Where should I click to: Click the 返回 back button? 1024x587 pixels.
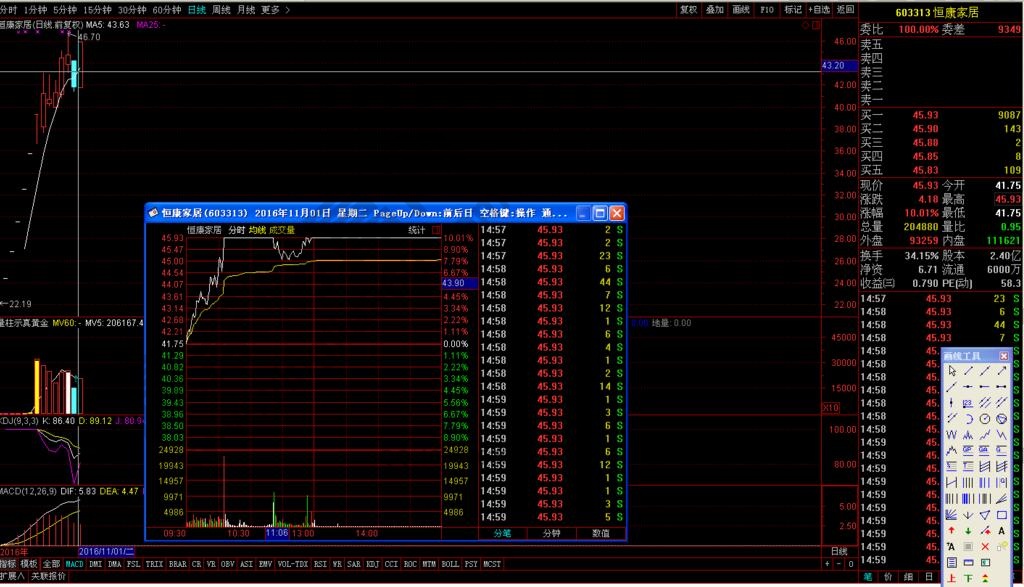pyautogui.click(x=845, y=9)
